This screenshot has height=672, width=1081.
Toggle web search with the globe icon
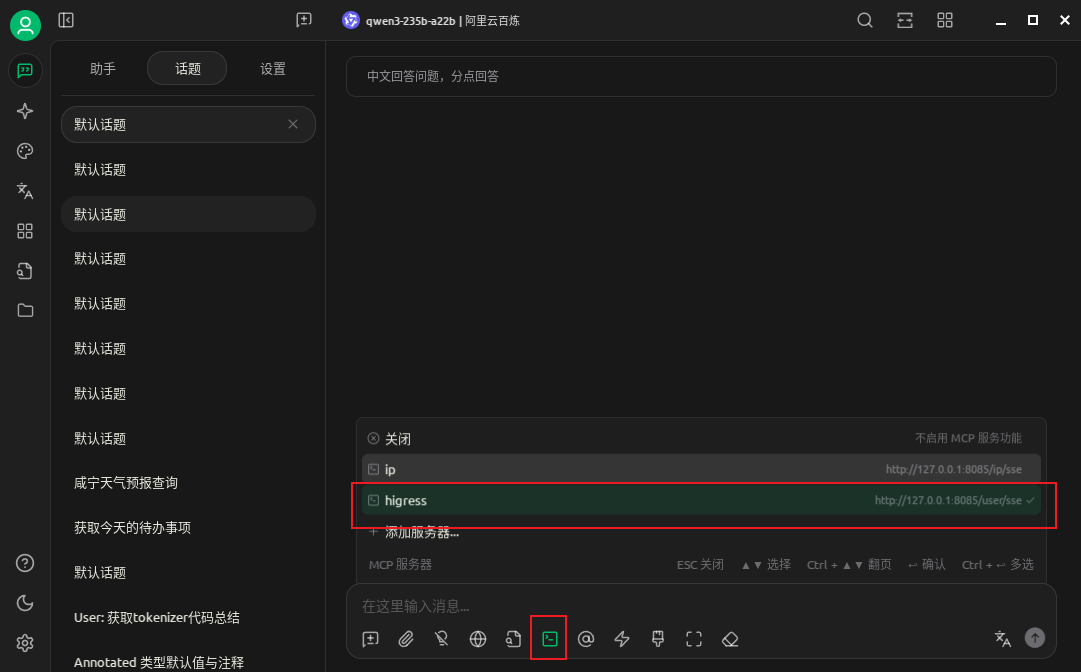[x=477, y=639]
